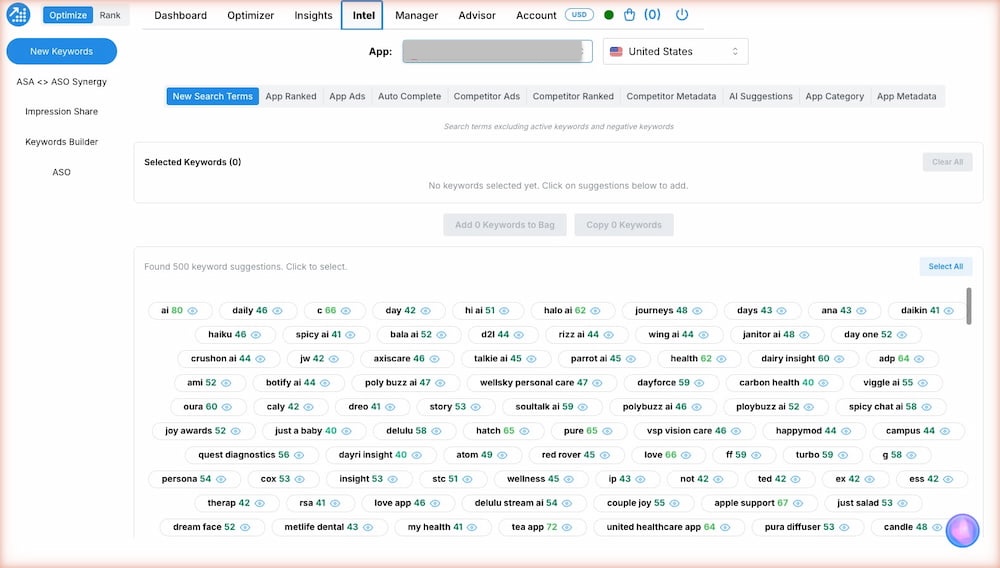Click the New Keywords button

tap(62, 51)
